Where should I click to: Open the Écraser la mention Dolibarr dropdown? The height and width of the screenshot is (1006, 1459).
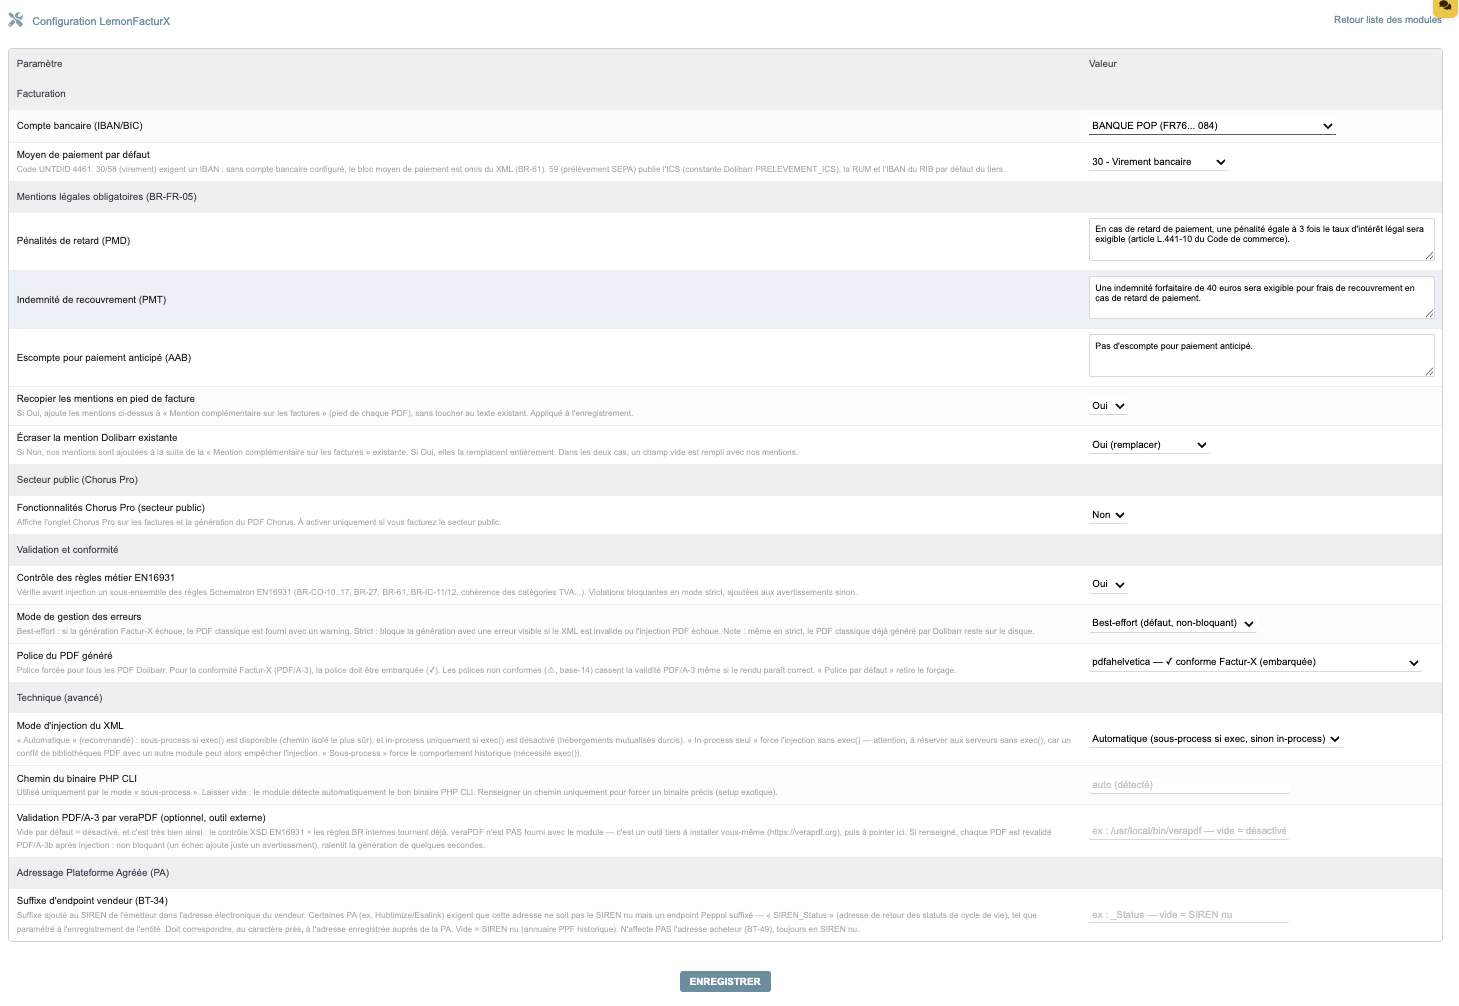pyautogui.click(x=1149, y=445)
